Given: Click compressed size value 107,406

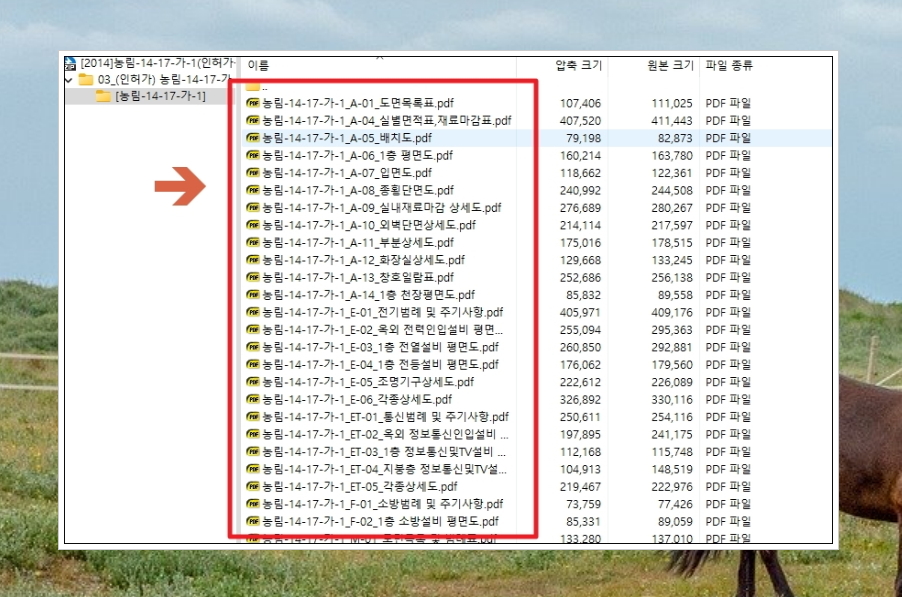Looking at the screenshot, I should pyautogui.click(x=580, y=104).
